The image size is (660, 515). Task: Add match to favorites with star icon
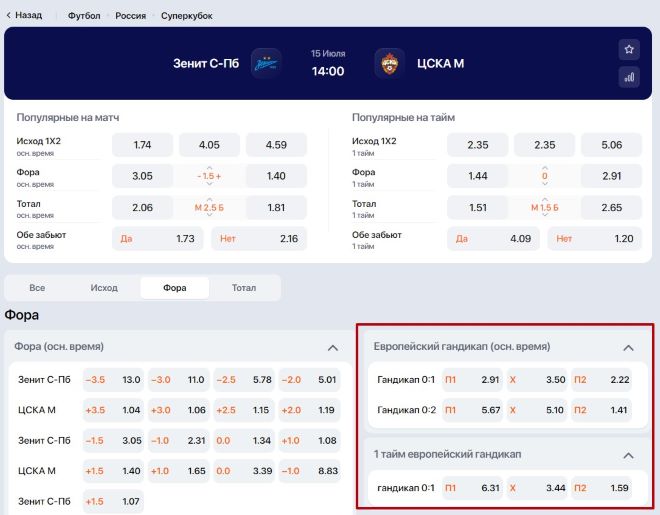pos(629,49)
